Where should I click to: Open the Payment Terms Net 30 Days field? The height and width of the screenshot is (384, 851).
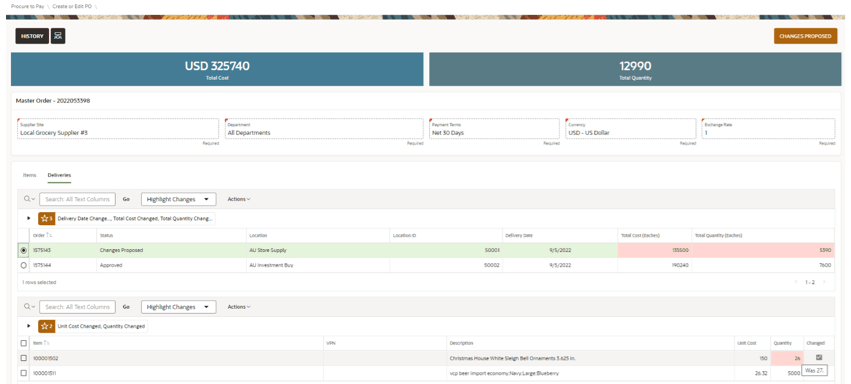(x=494, y=129)
